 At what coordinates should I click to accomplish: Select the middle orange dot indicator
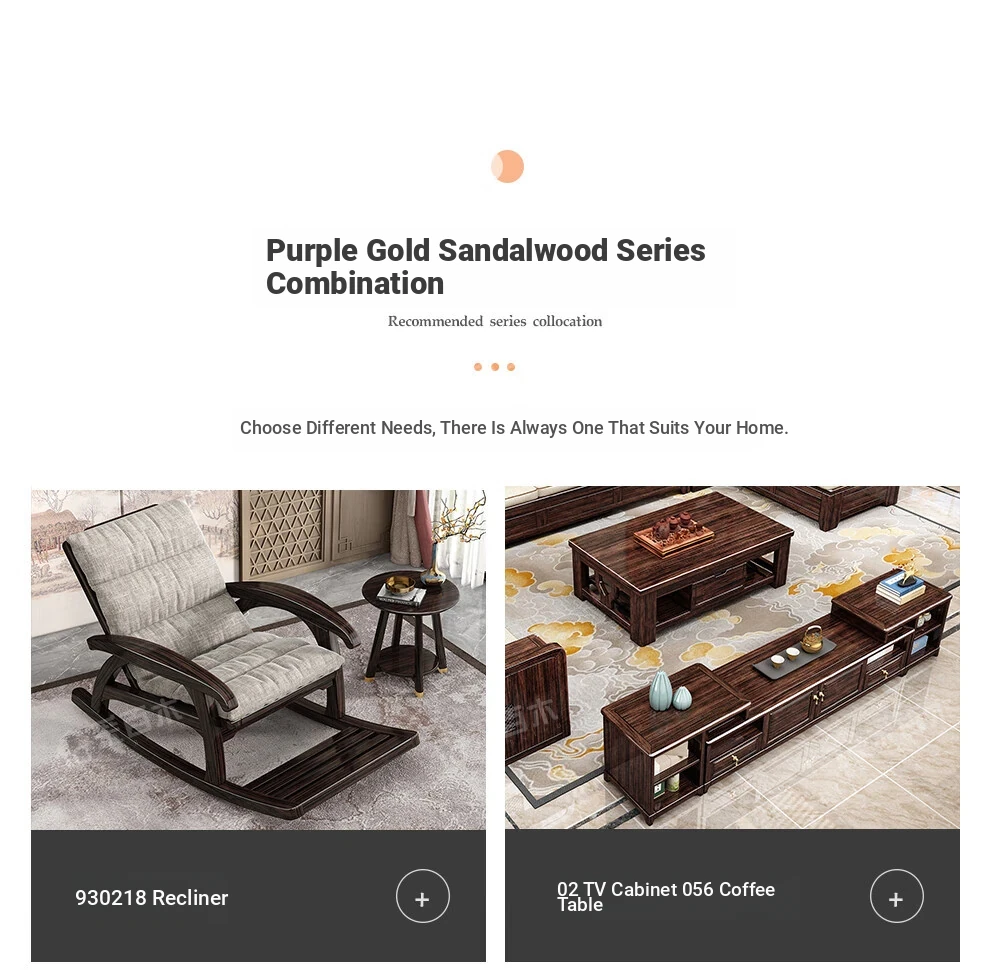coord(495,367)
